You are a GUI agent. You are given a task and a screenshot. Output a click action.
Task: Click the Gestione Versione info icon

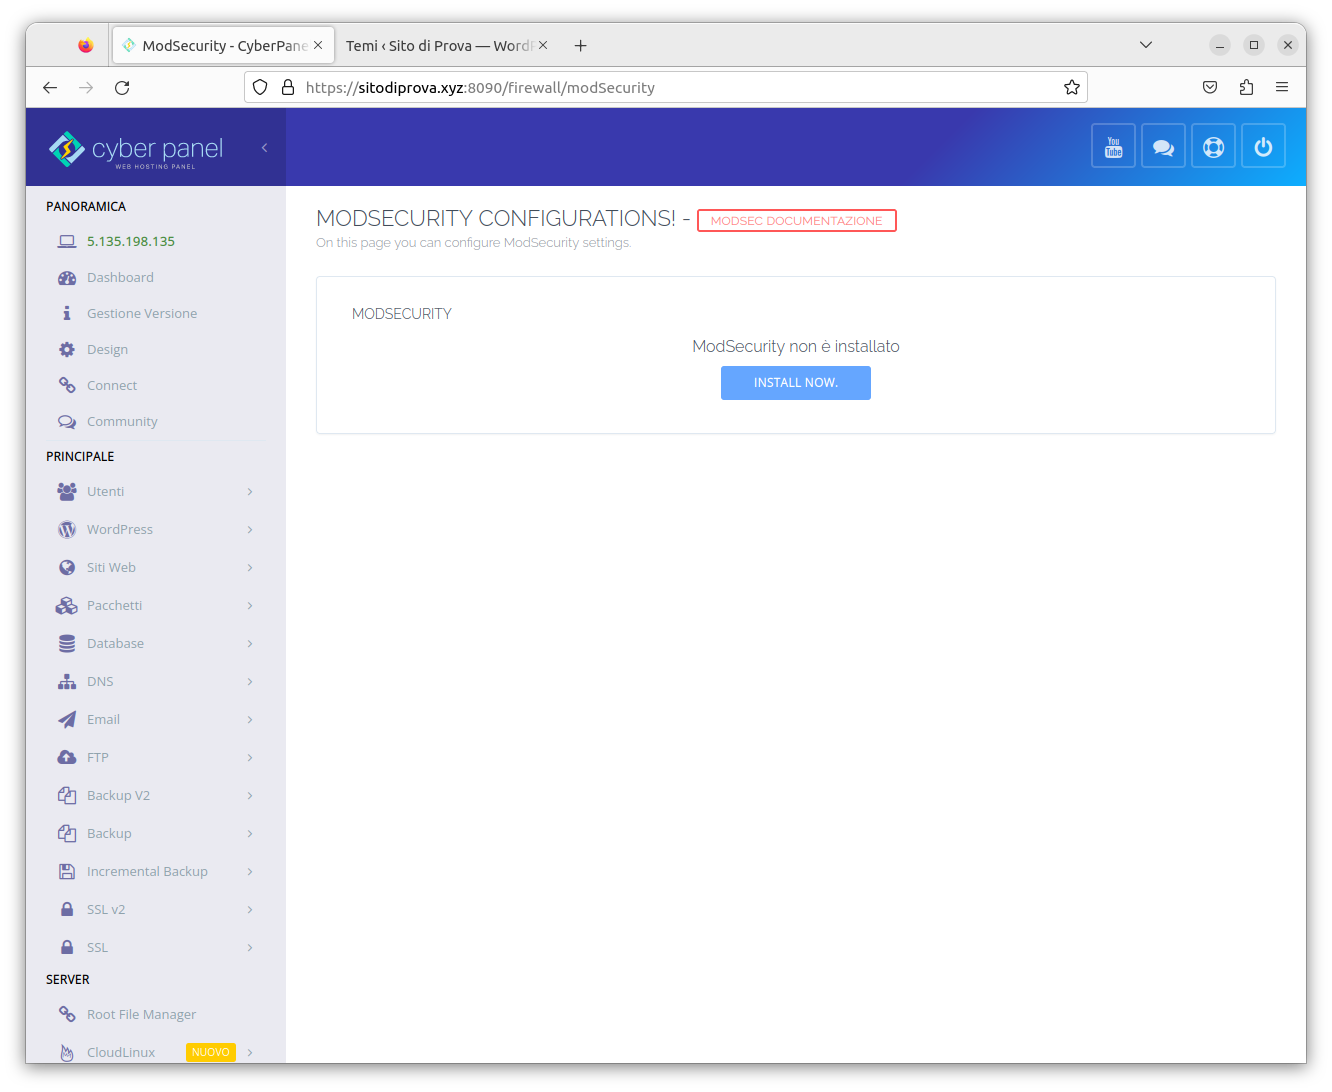[67, 313]
